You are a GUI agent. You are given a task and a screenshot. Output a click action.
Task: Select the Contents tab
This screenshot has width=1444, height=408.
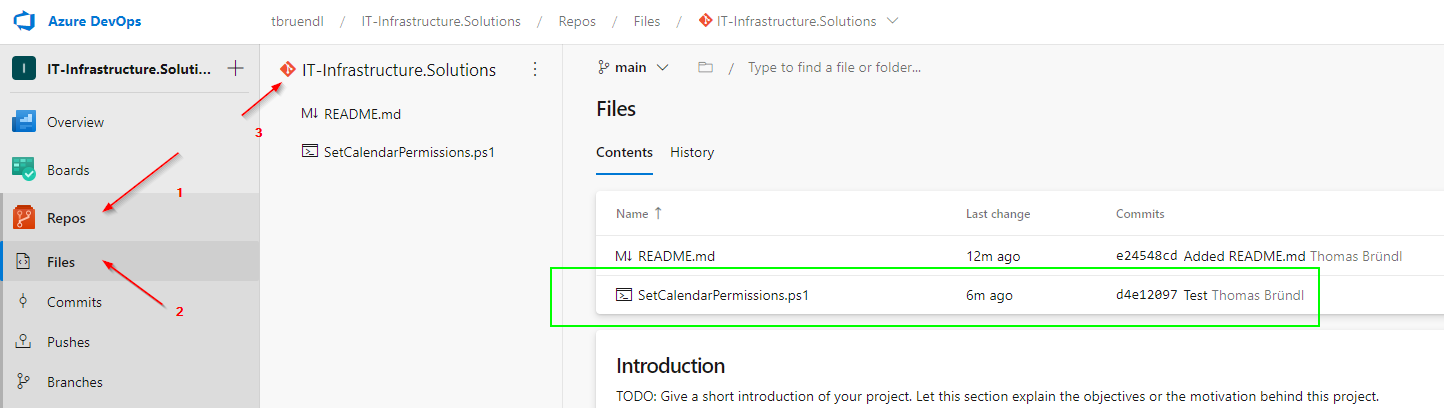(624, 153)
